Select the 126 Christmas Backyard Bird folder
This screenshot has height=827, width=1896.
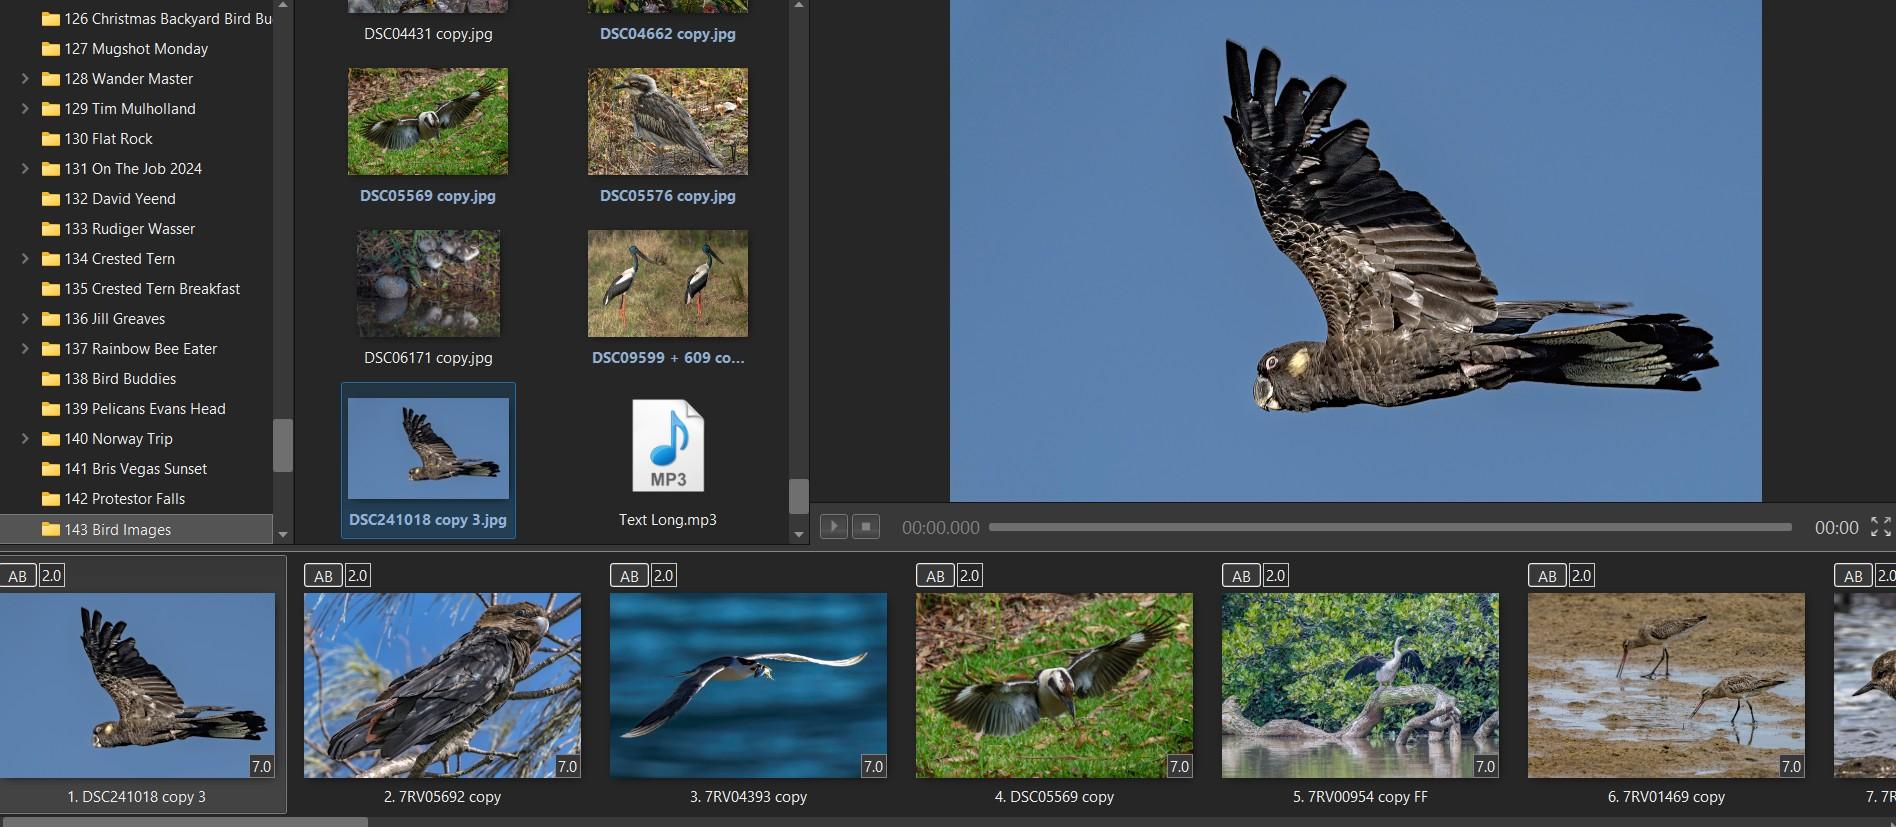[155, 18]
